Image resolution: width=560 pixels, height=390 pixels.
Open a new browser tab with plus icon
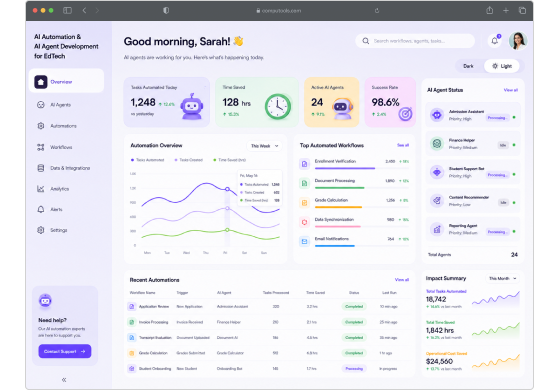(506, 10)
